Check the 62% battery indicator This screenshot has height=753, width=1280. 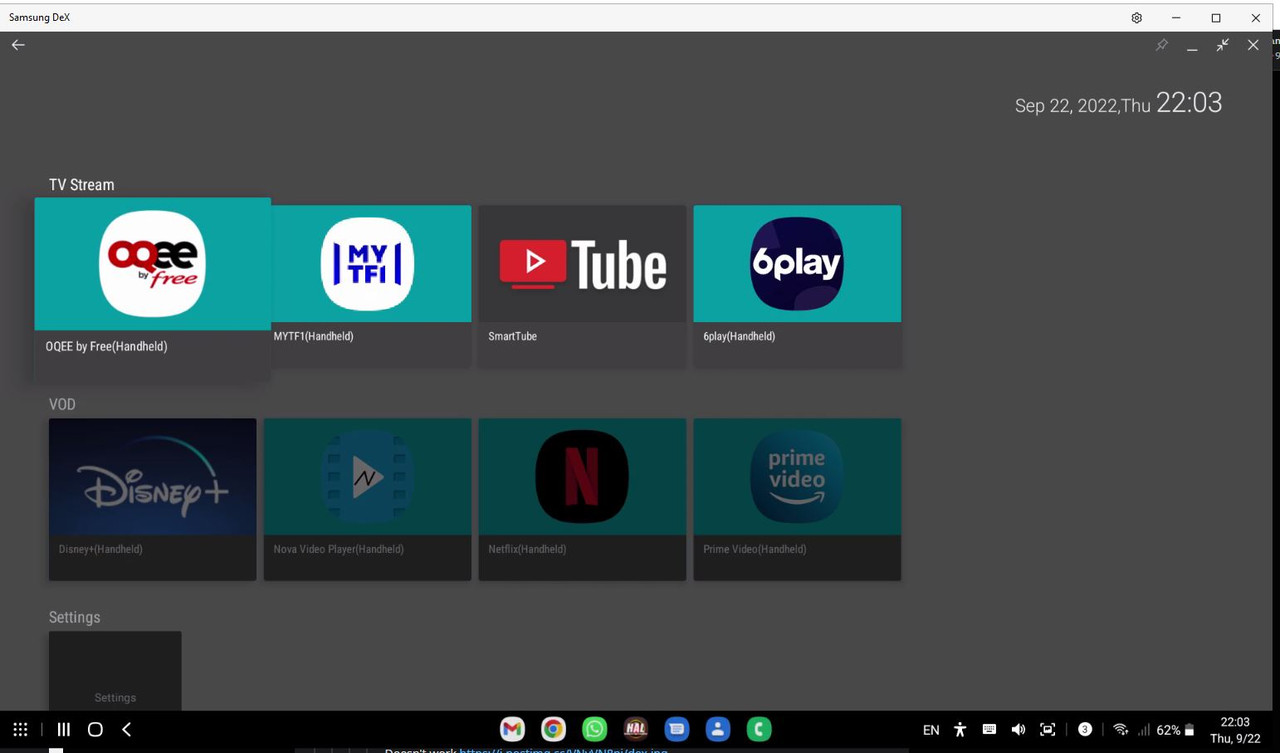1175,730
